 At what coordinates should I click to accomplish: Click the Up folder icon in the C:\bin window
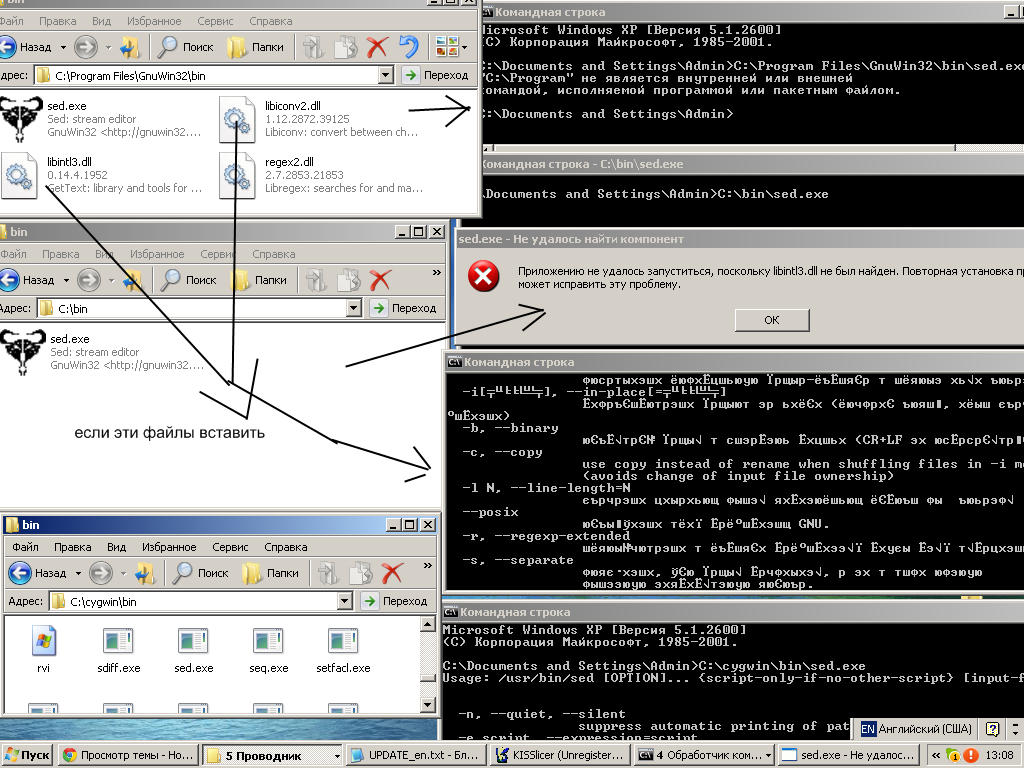point(132,280)
